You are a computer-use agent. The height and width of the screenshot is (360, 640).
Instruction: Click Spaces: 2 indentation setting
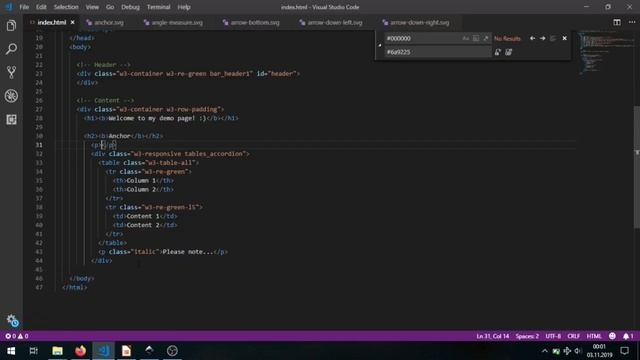(x=527, y=336)
